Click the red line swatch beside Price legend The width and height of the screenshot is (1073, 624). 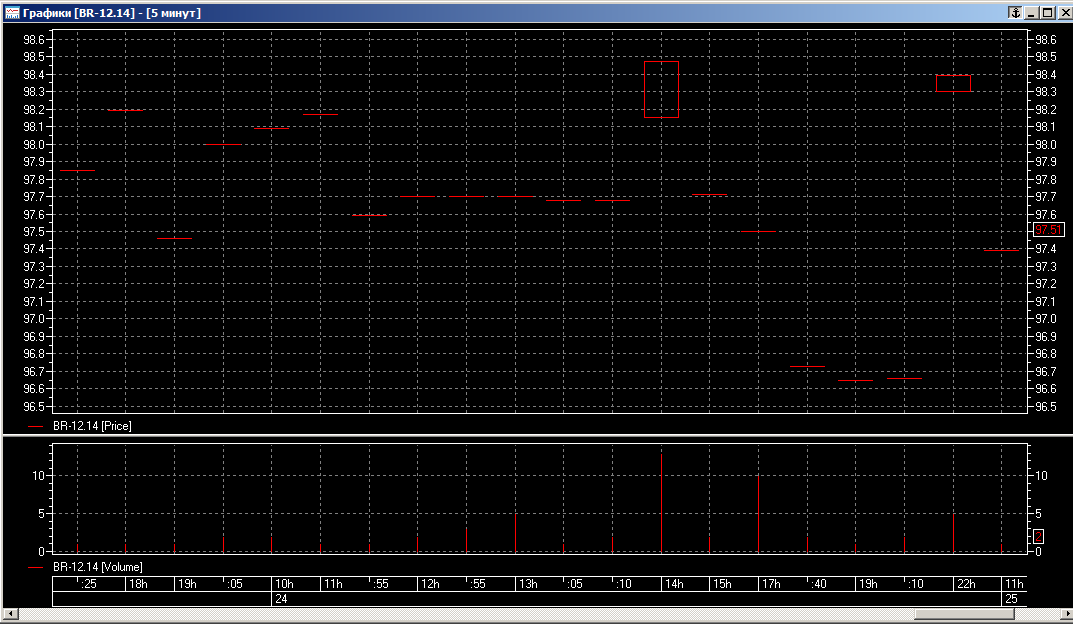(x=36, y=426)
